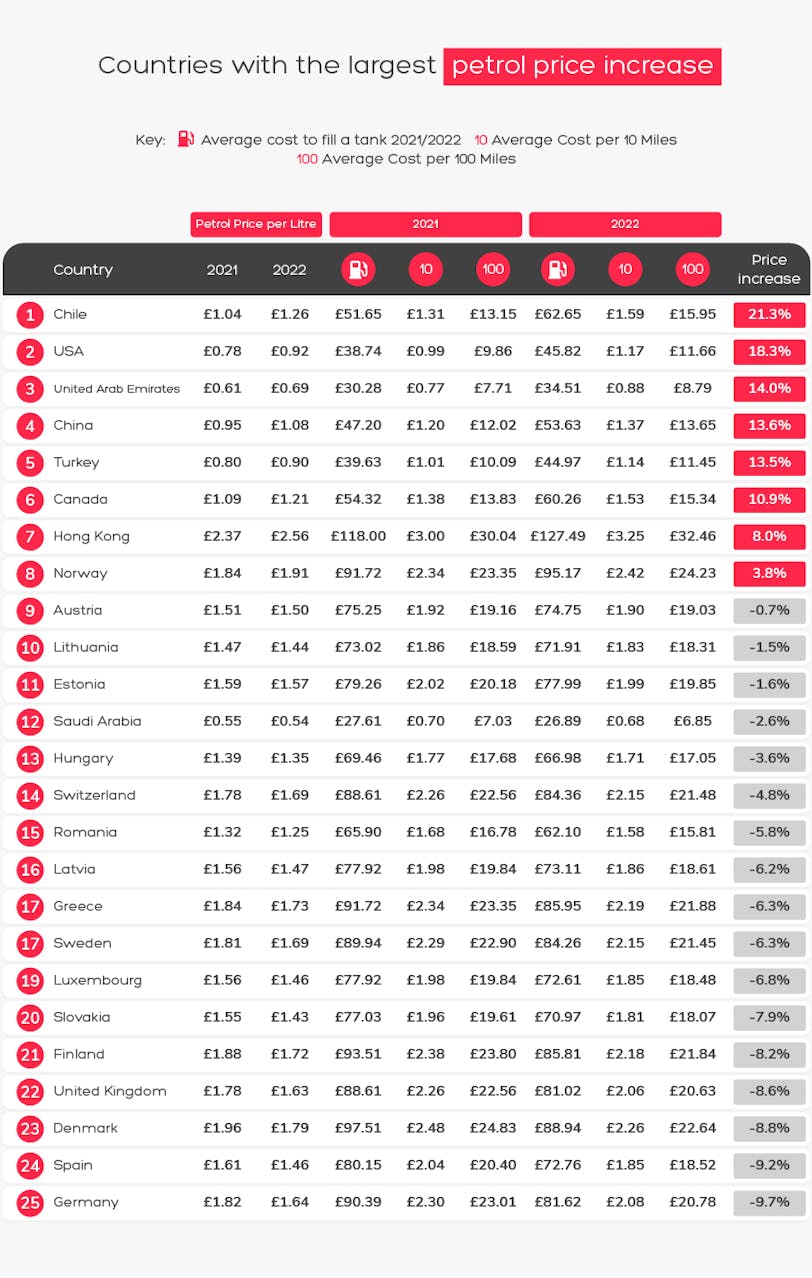Select the 10 miles circle under 2021
This screenshot has width=812, height=1278.
click(425, 269)
